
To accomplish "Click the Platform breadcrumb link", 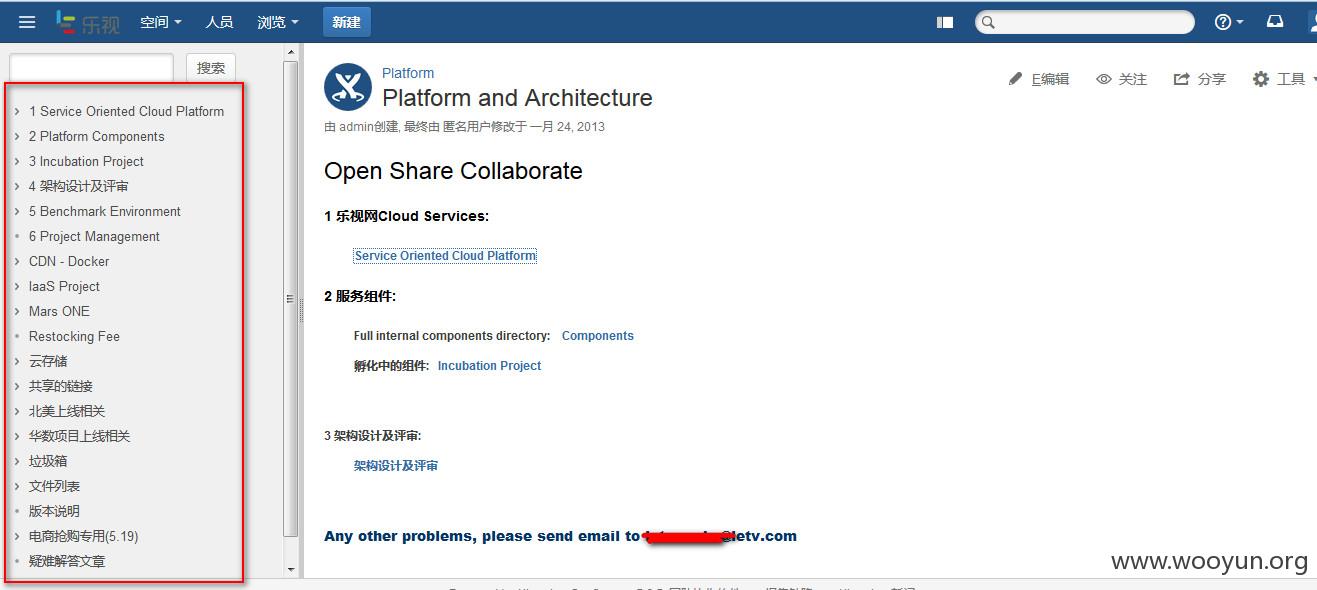I will coord(408,73).
